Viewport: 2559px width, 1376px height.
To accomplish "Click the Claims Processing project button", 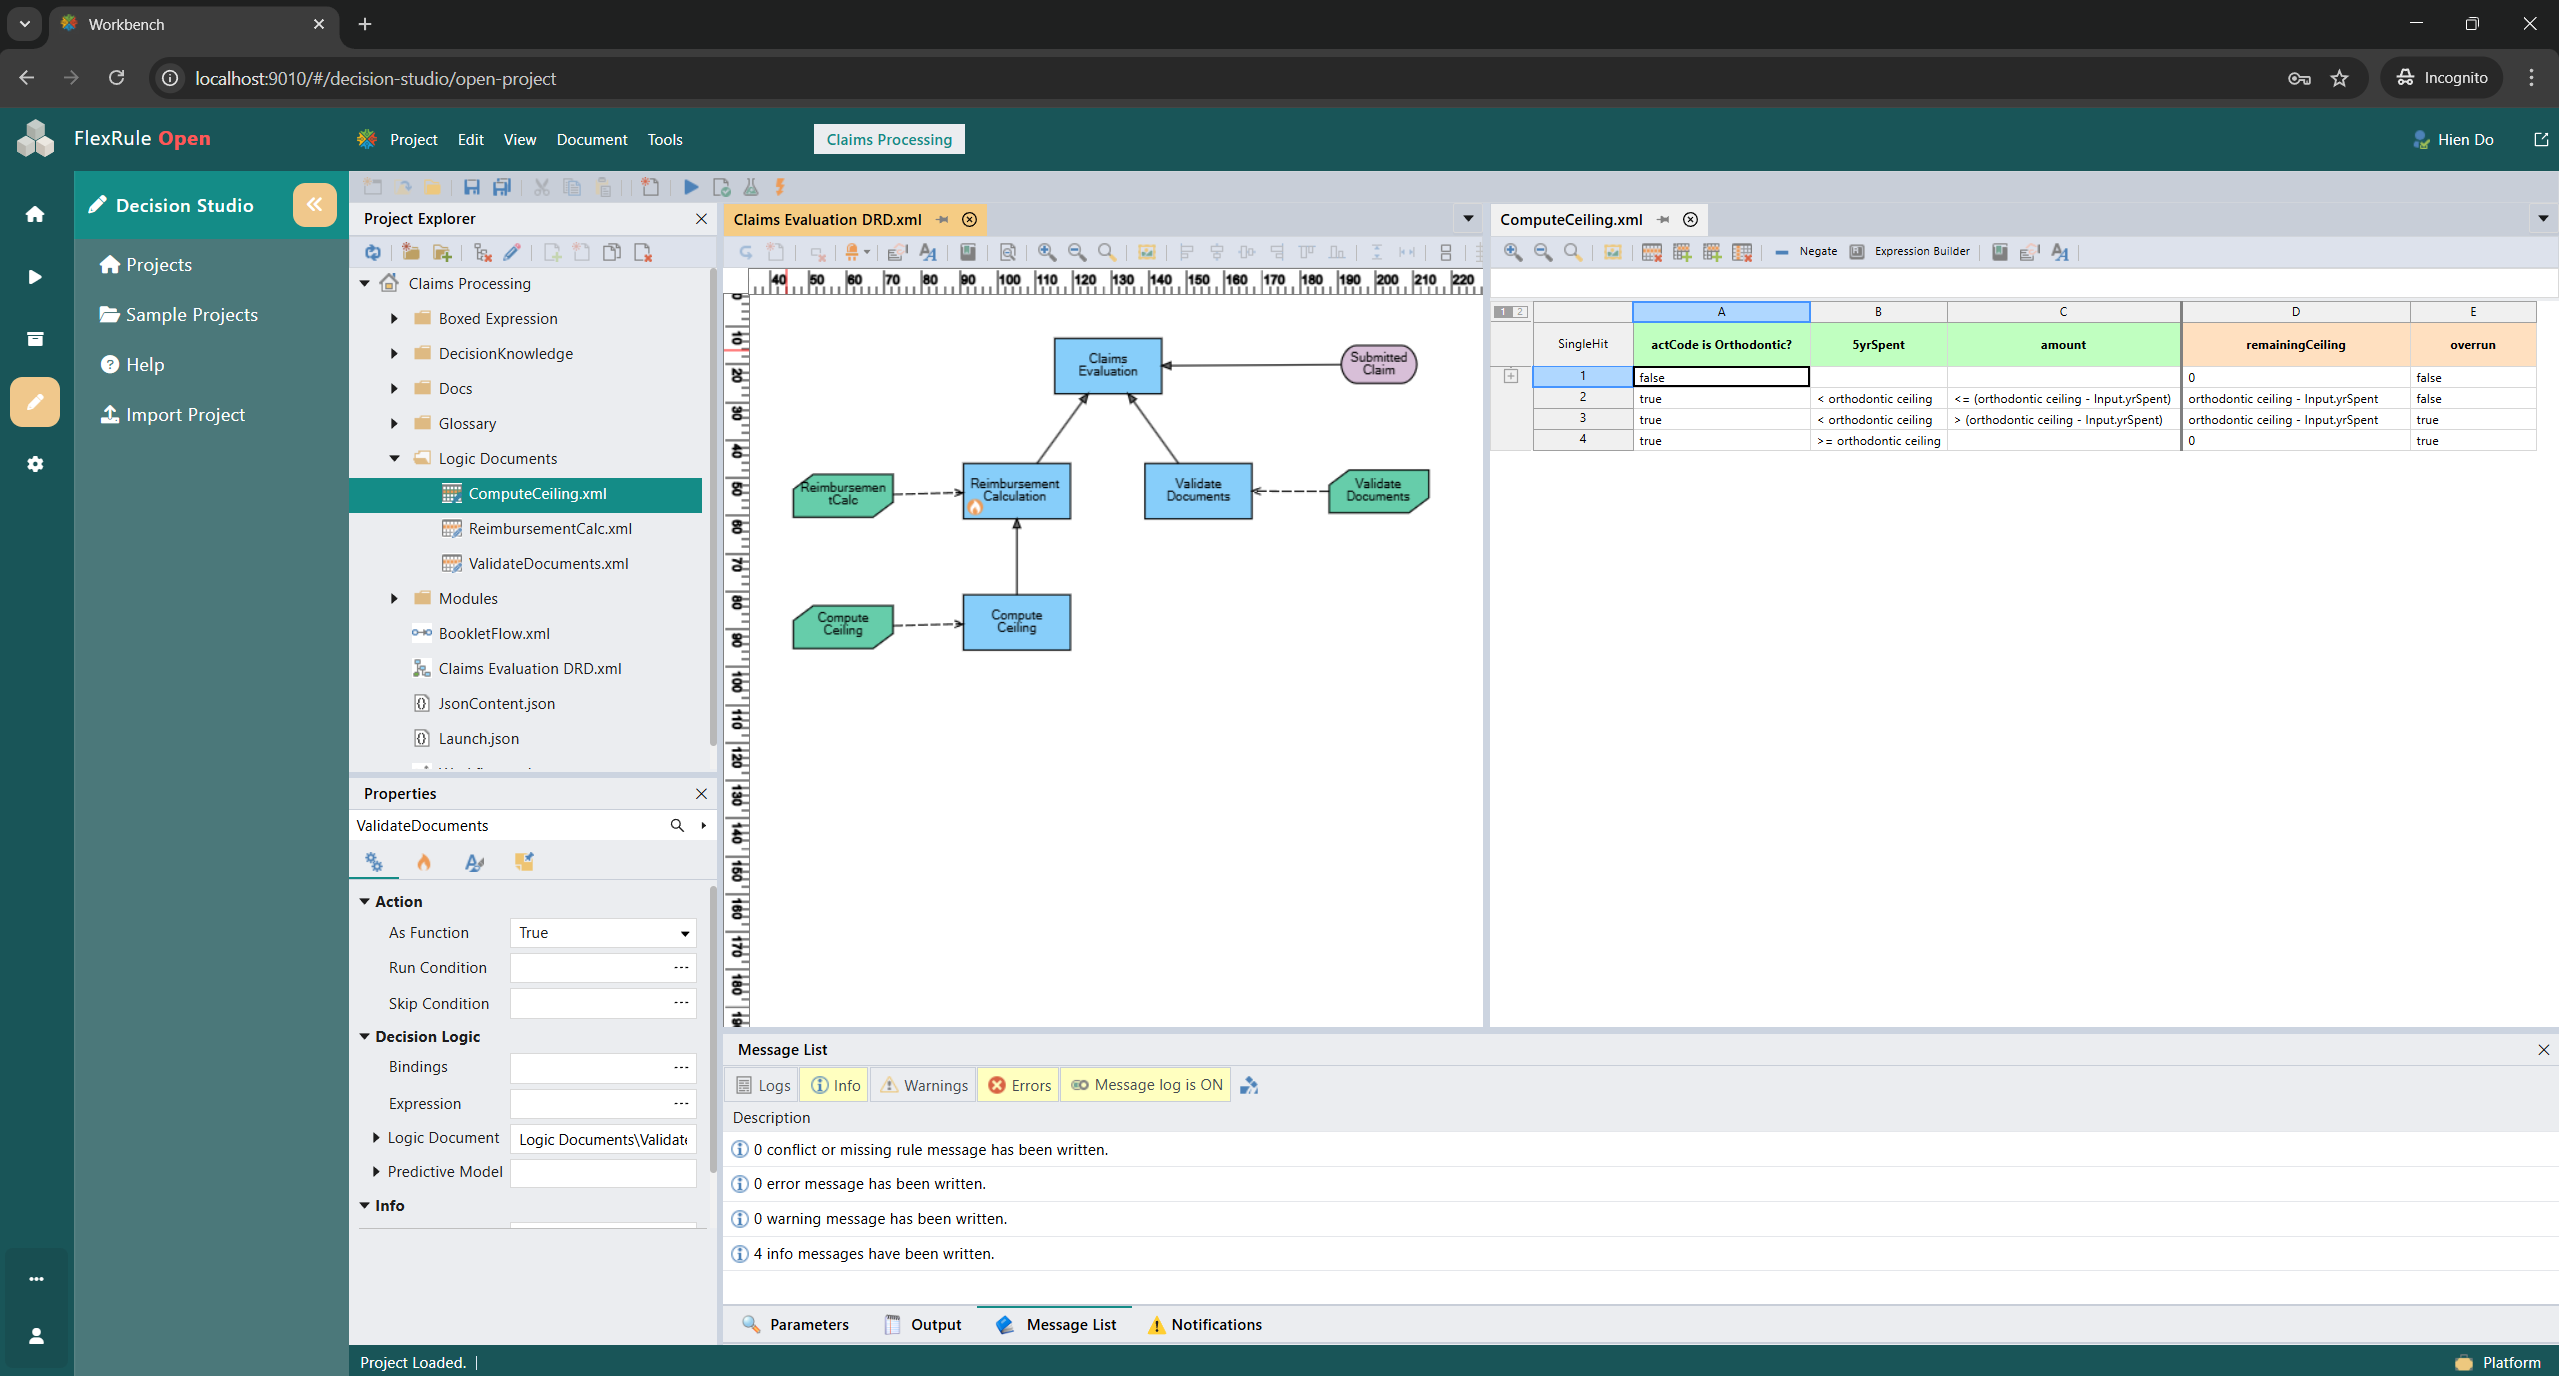I will point(889,139).
